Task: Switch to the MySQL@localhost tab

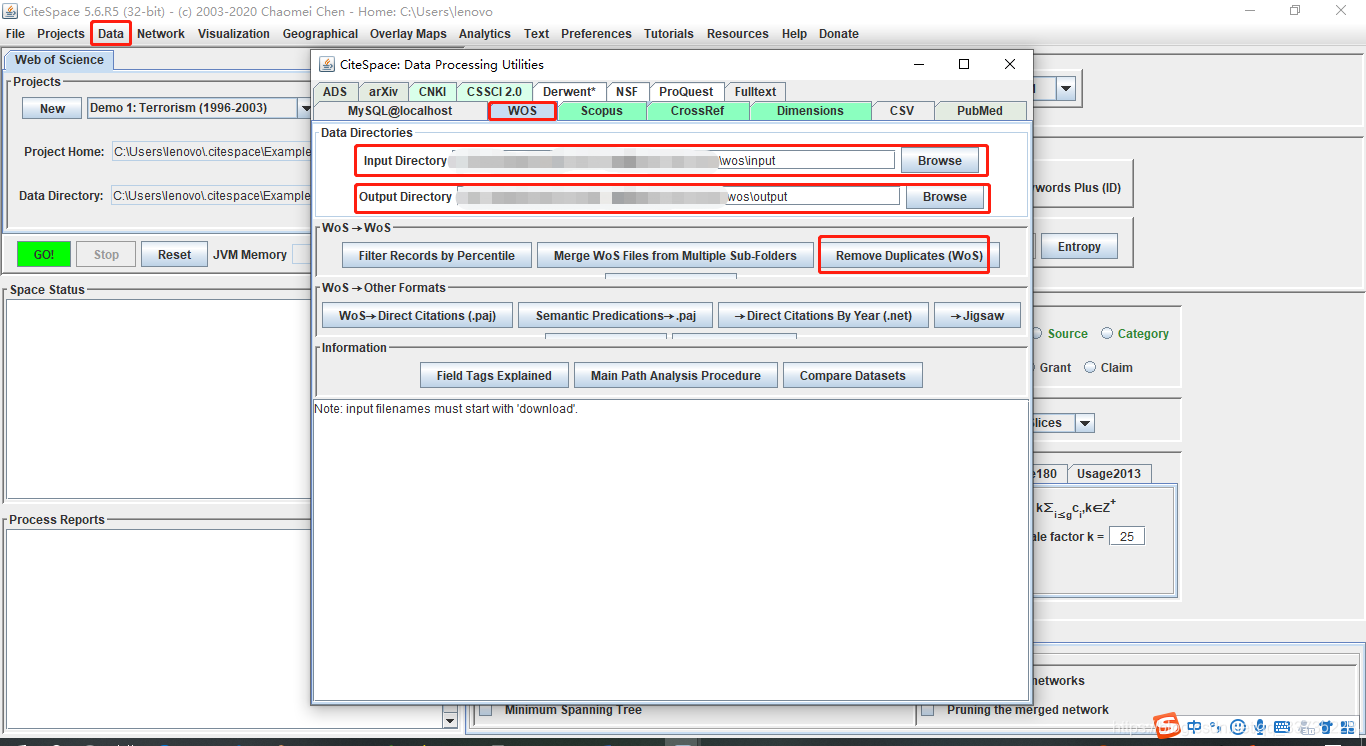Action: click(400, 111)
